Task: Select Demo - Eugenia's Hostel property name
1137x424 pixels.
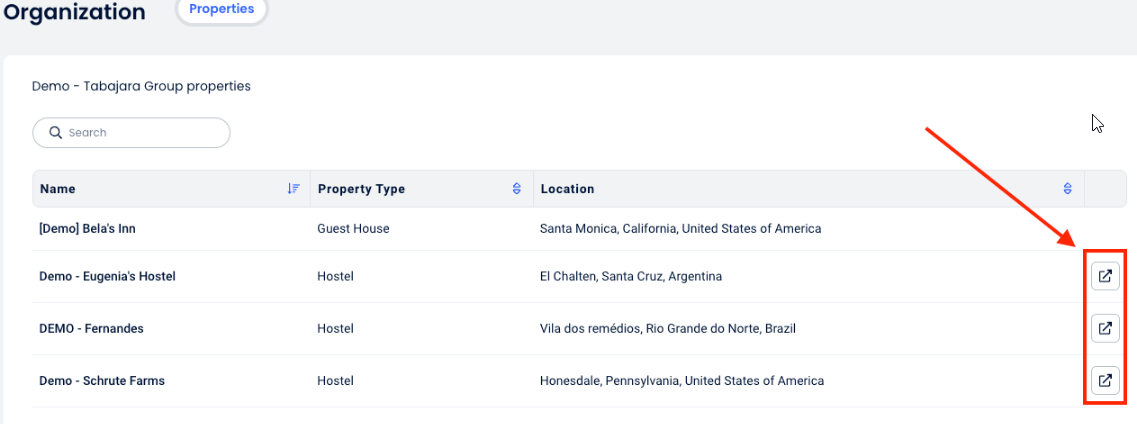Action: pyautogui.click(x=107, y=276)
